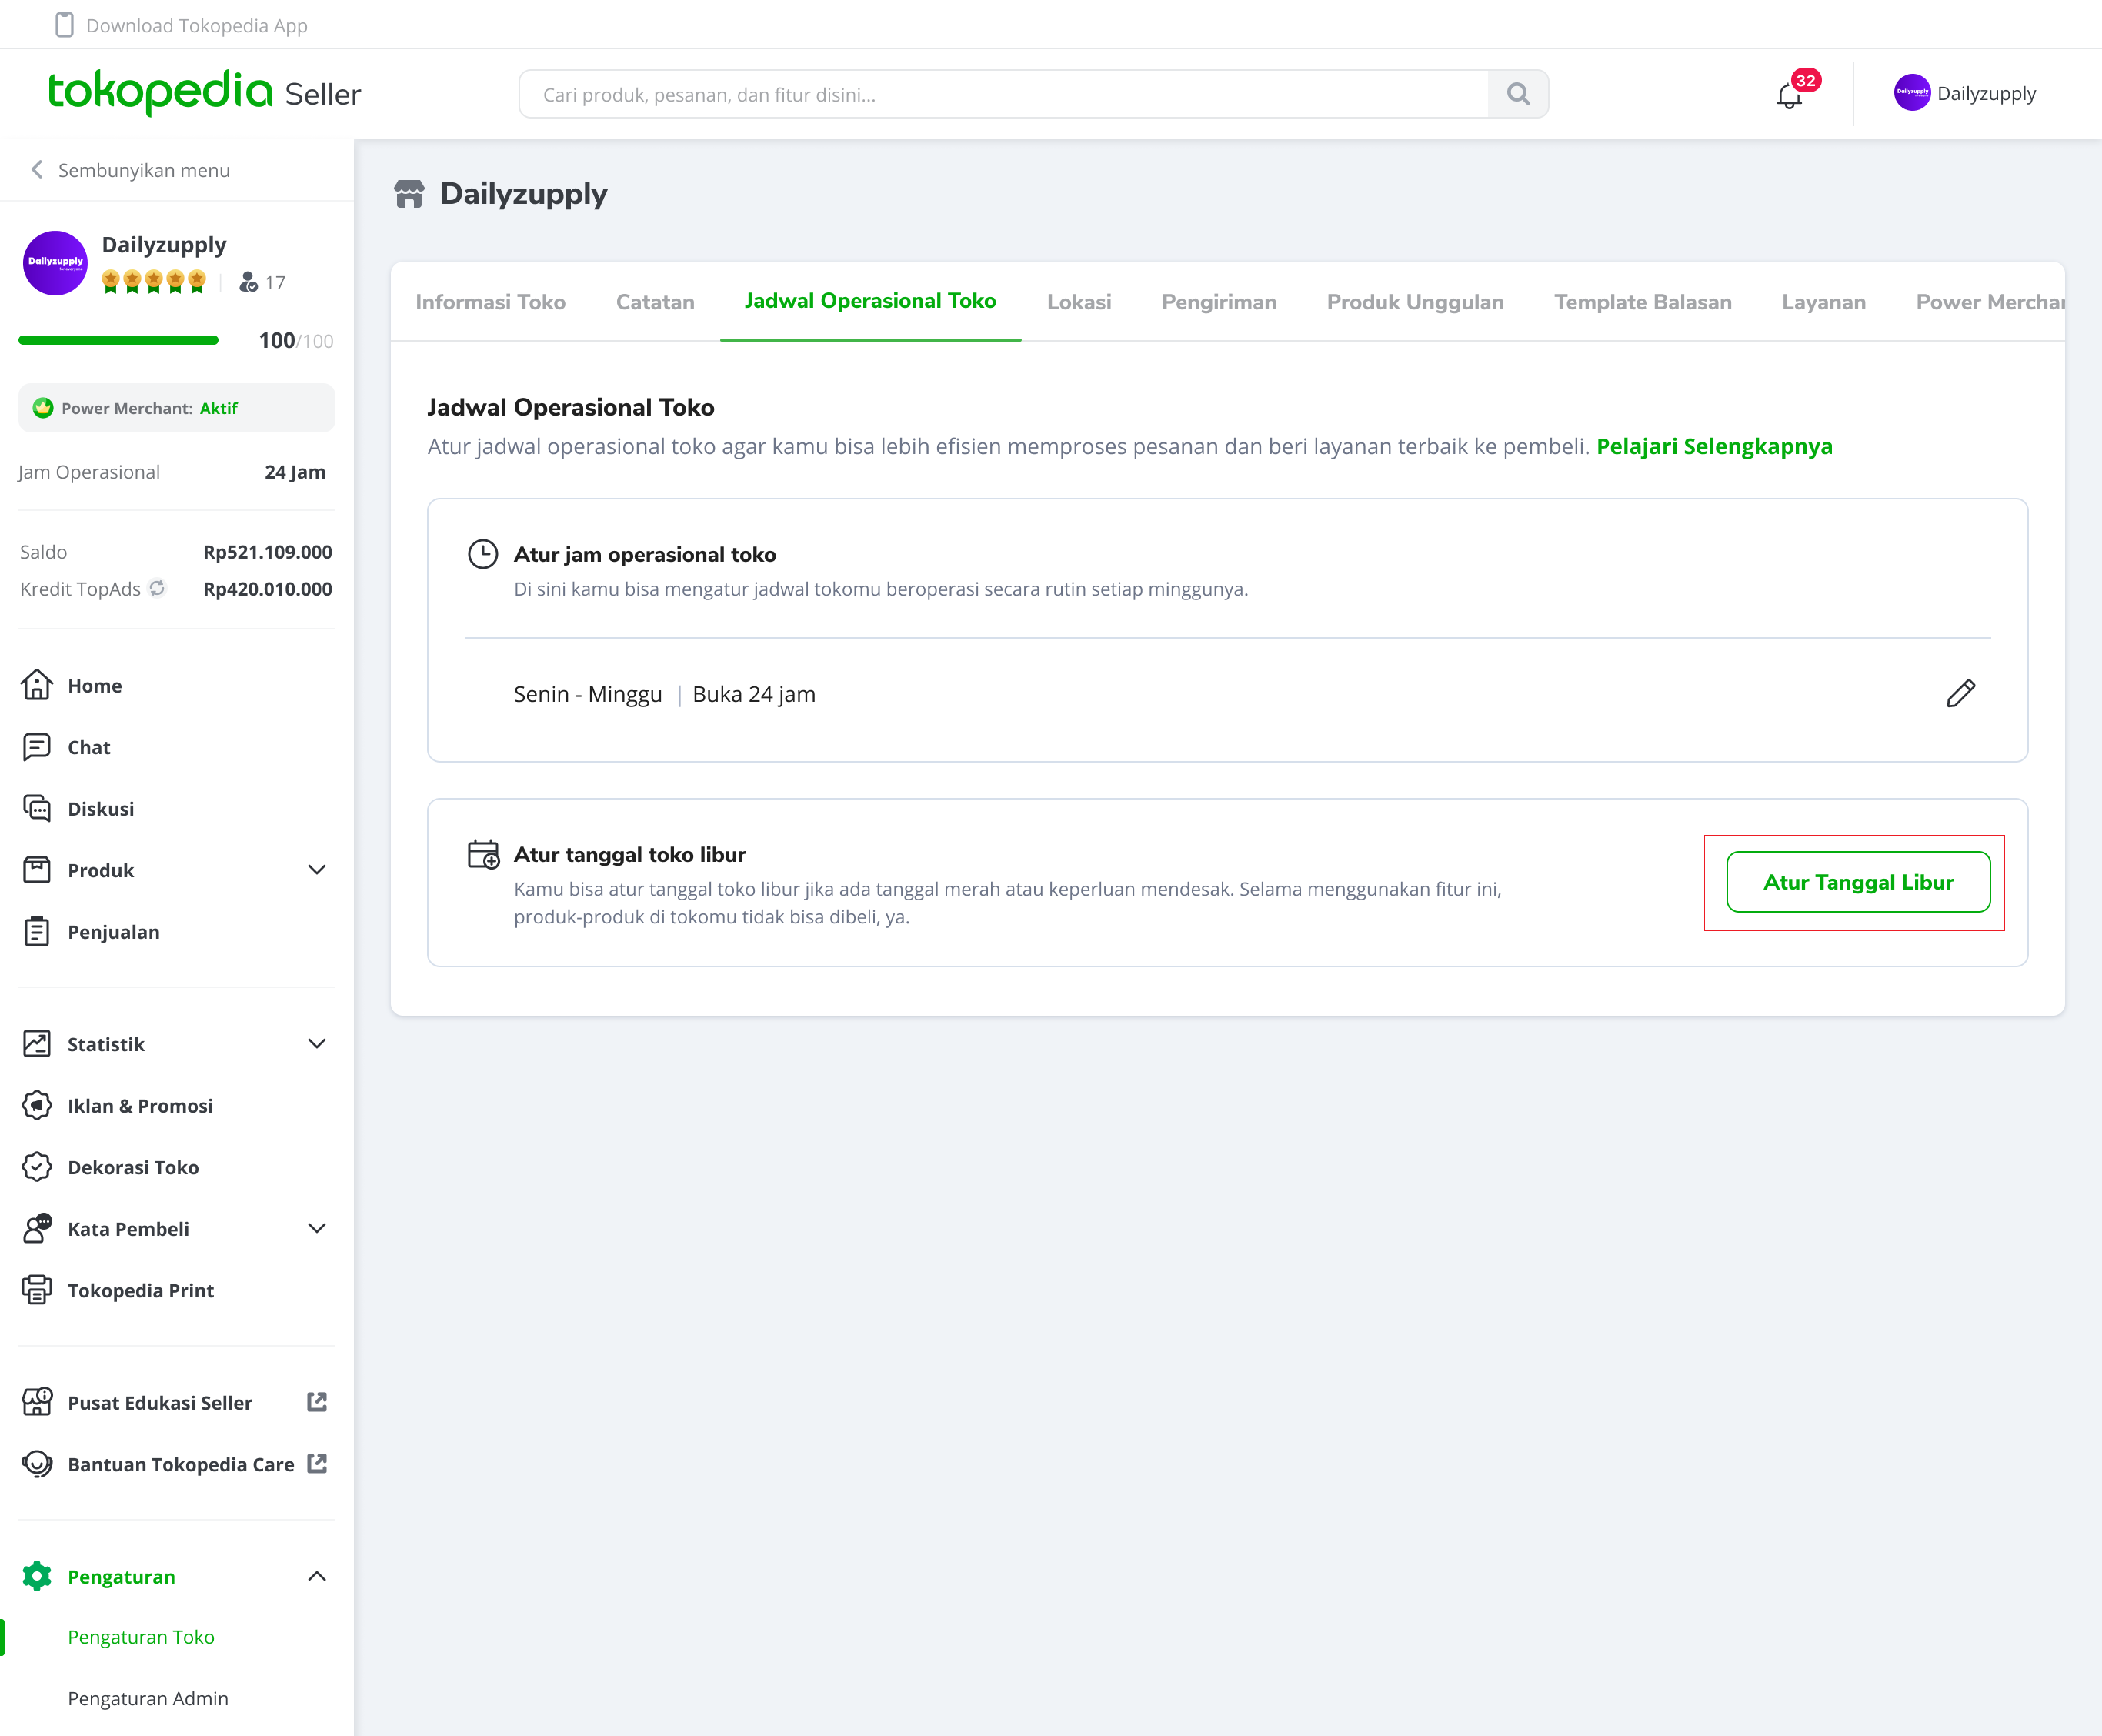
Task: Click the shop score progress bar
Action: pyautogui.click(x=118, y=340)
